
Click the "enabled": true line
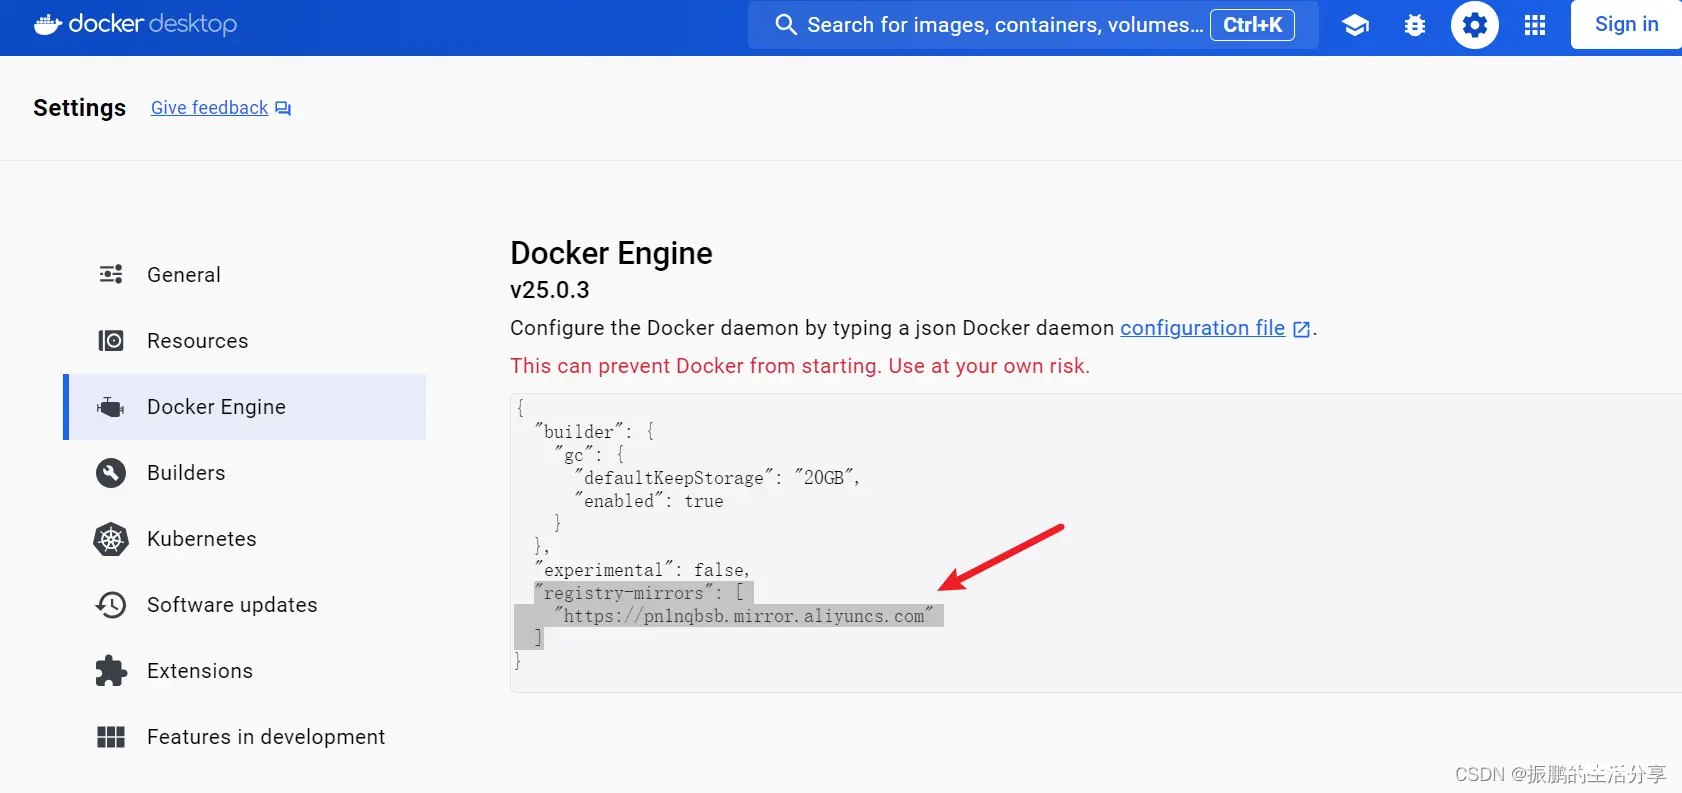coord(649,501)
